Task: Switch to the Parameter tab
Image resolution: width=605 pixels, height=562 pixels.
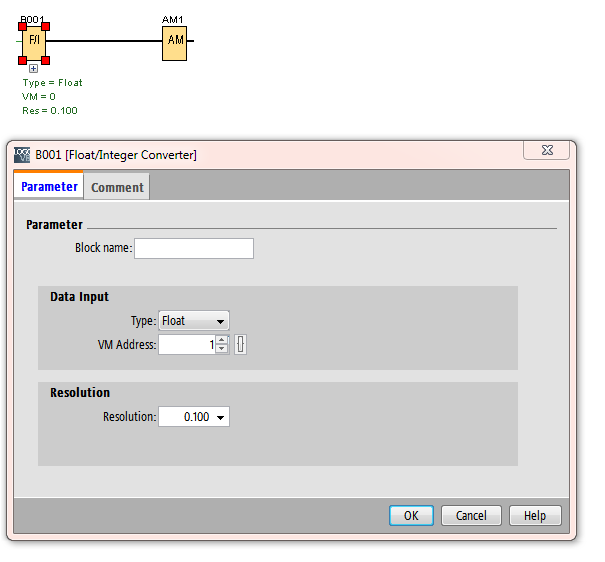Action: pos(49,187)
